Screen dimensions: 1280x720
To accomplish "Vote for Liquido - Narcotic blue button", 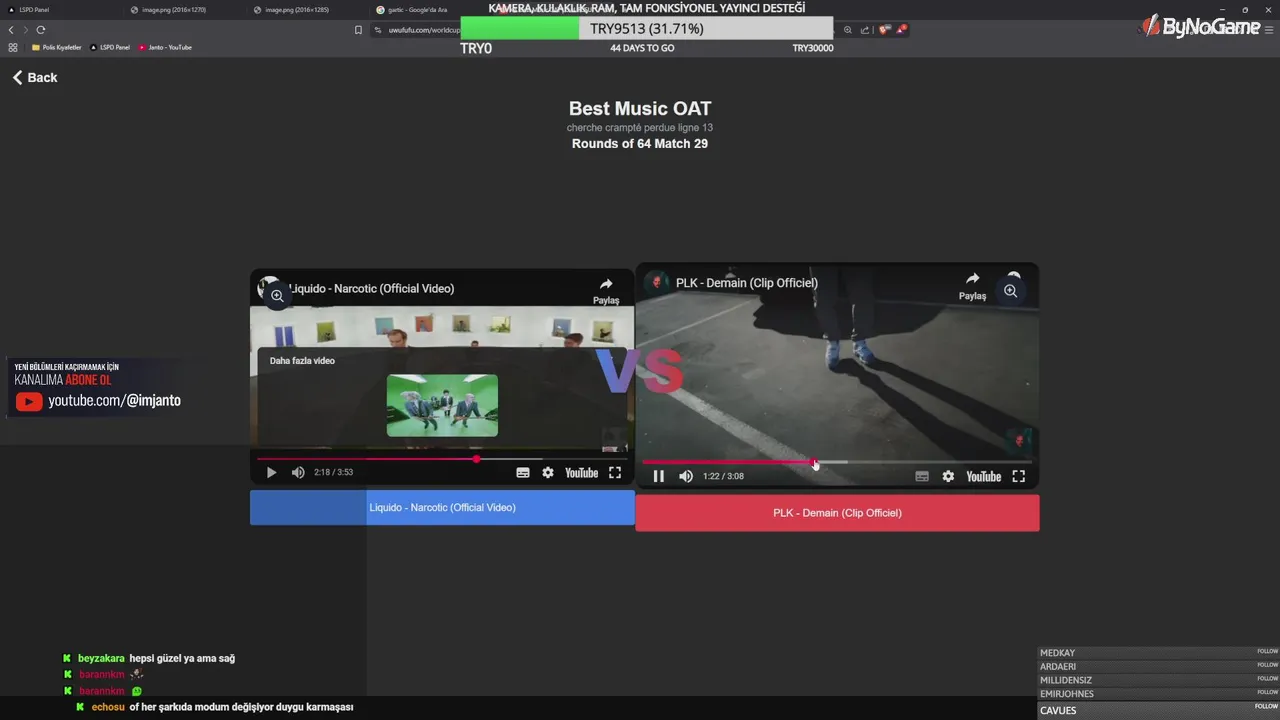I will click(442, 507).
